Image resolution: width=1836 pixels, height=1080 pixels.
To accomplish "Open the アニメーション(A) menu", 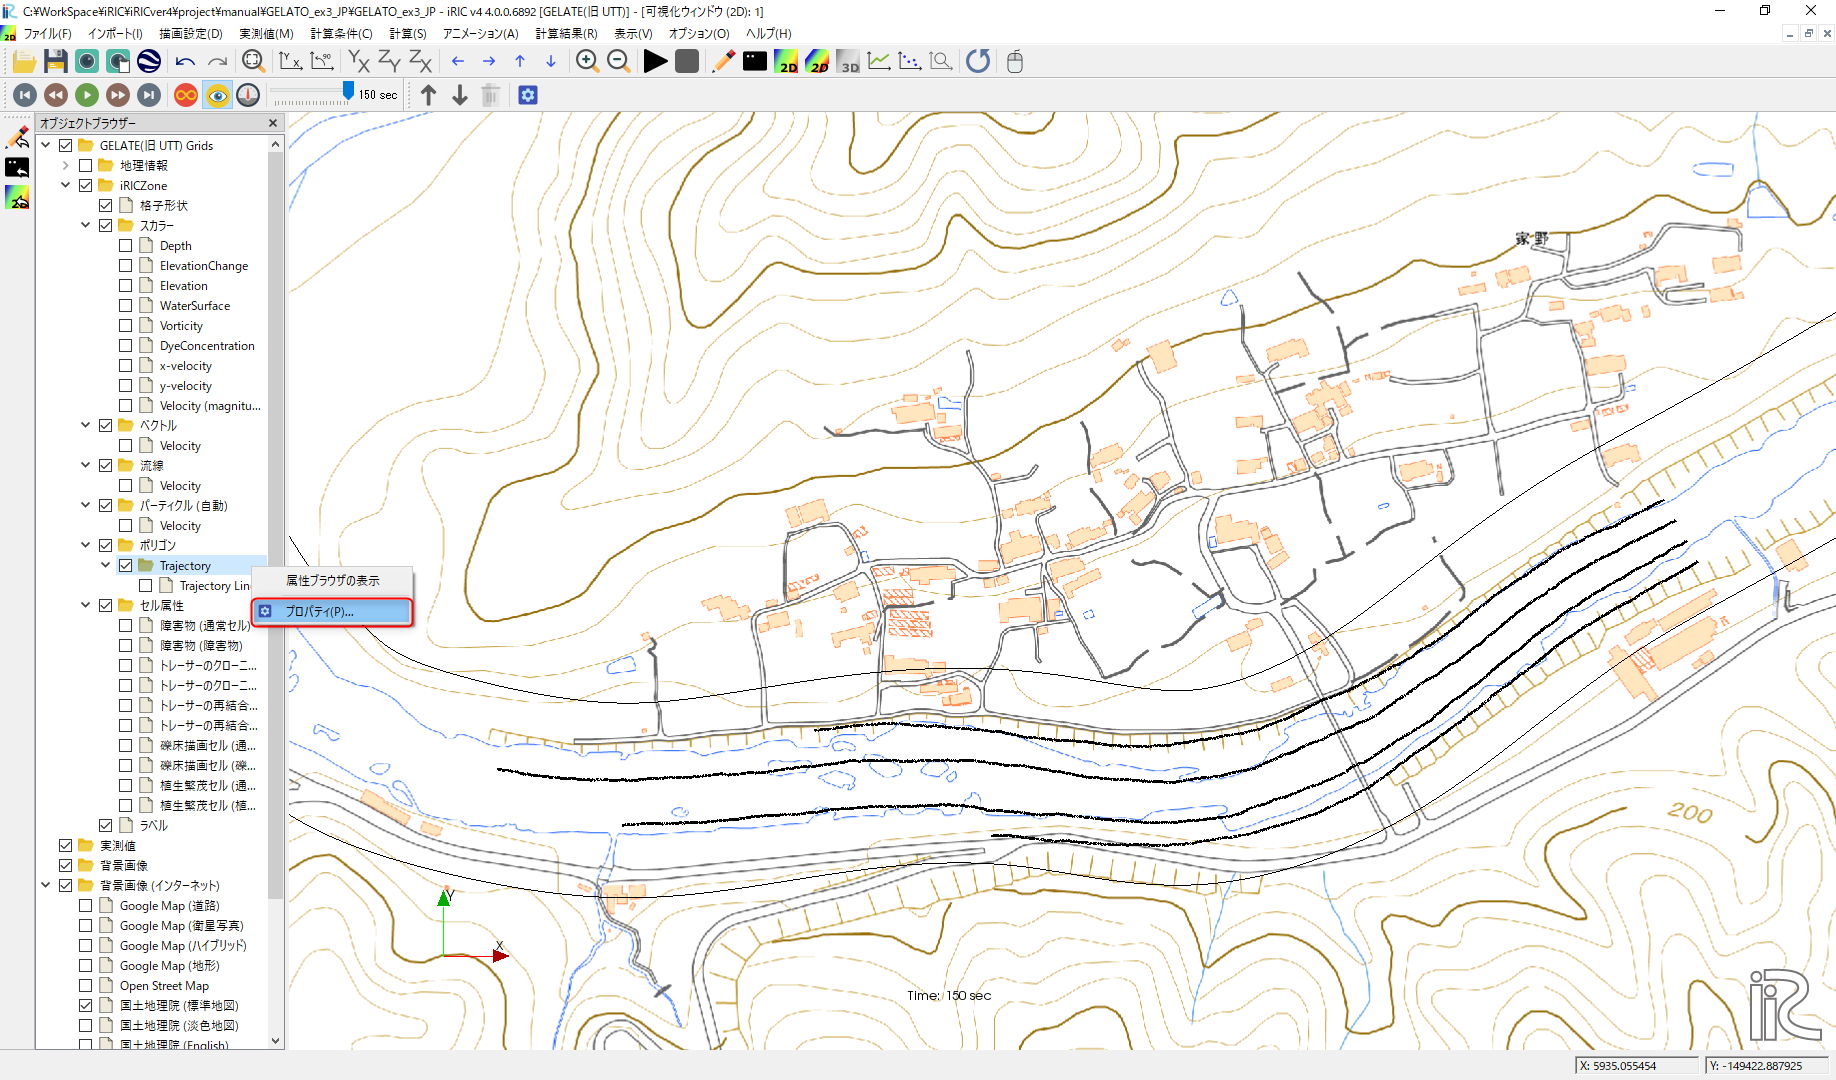I will click(x=480, y=33).
